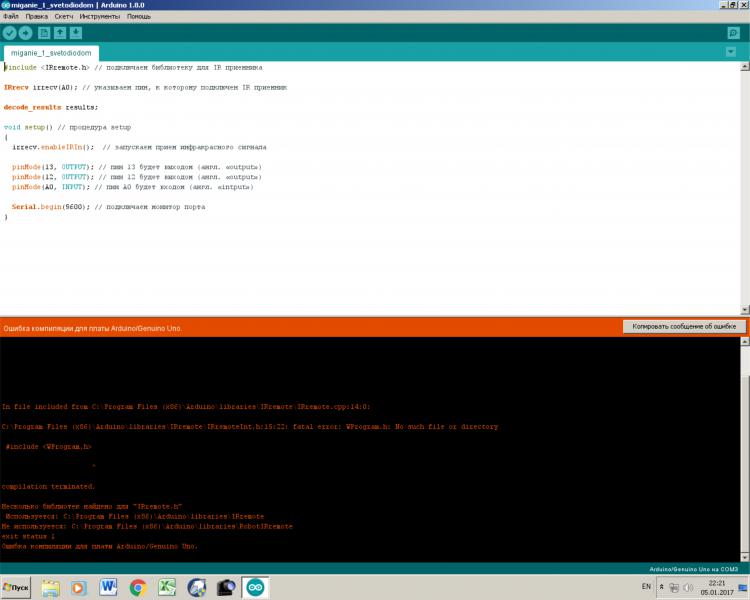Screen dimensions: 750x600
Task: Click the compilation terminated console line
Action: 48,486
